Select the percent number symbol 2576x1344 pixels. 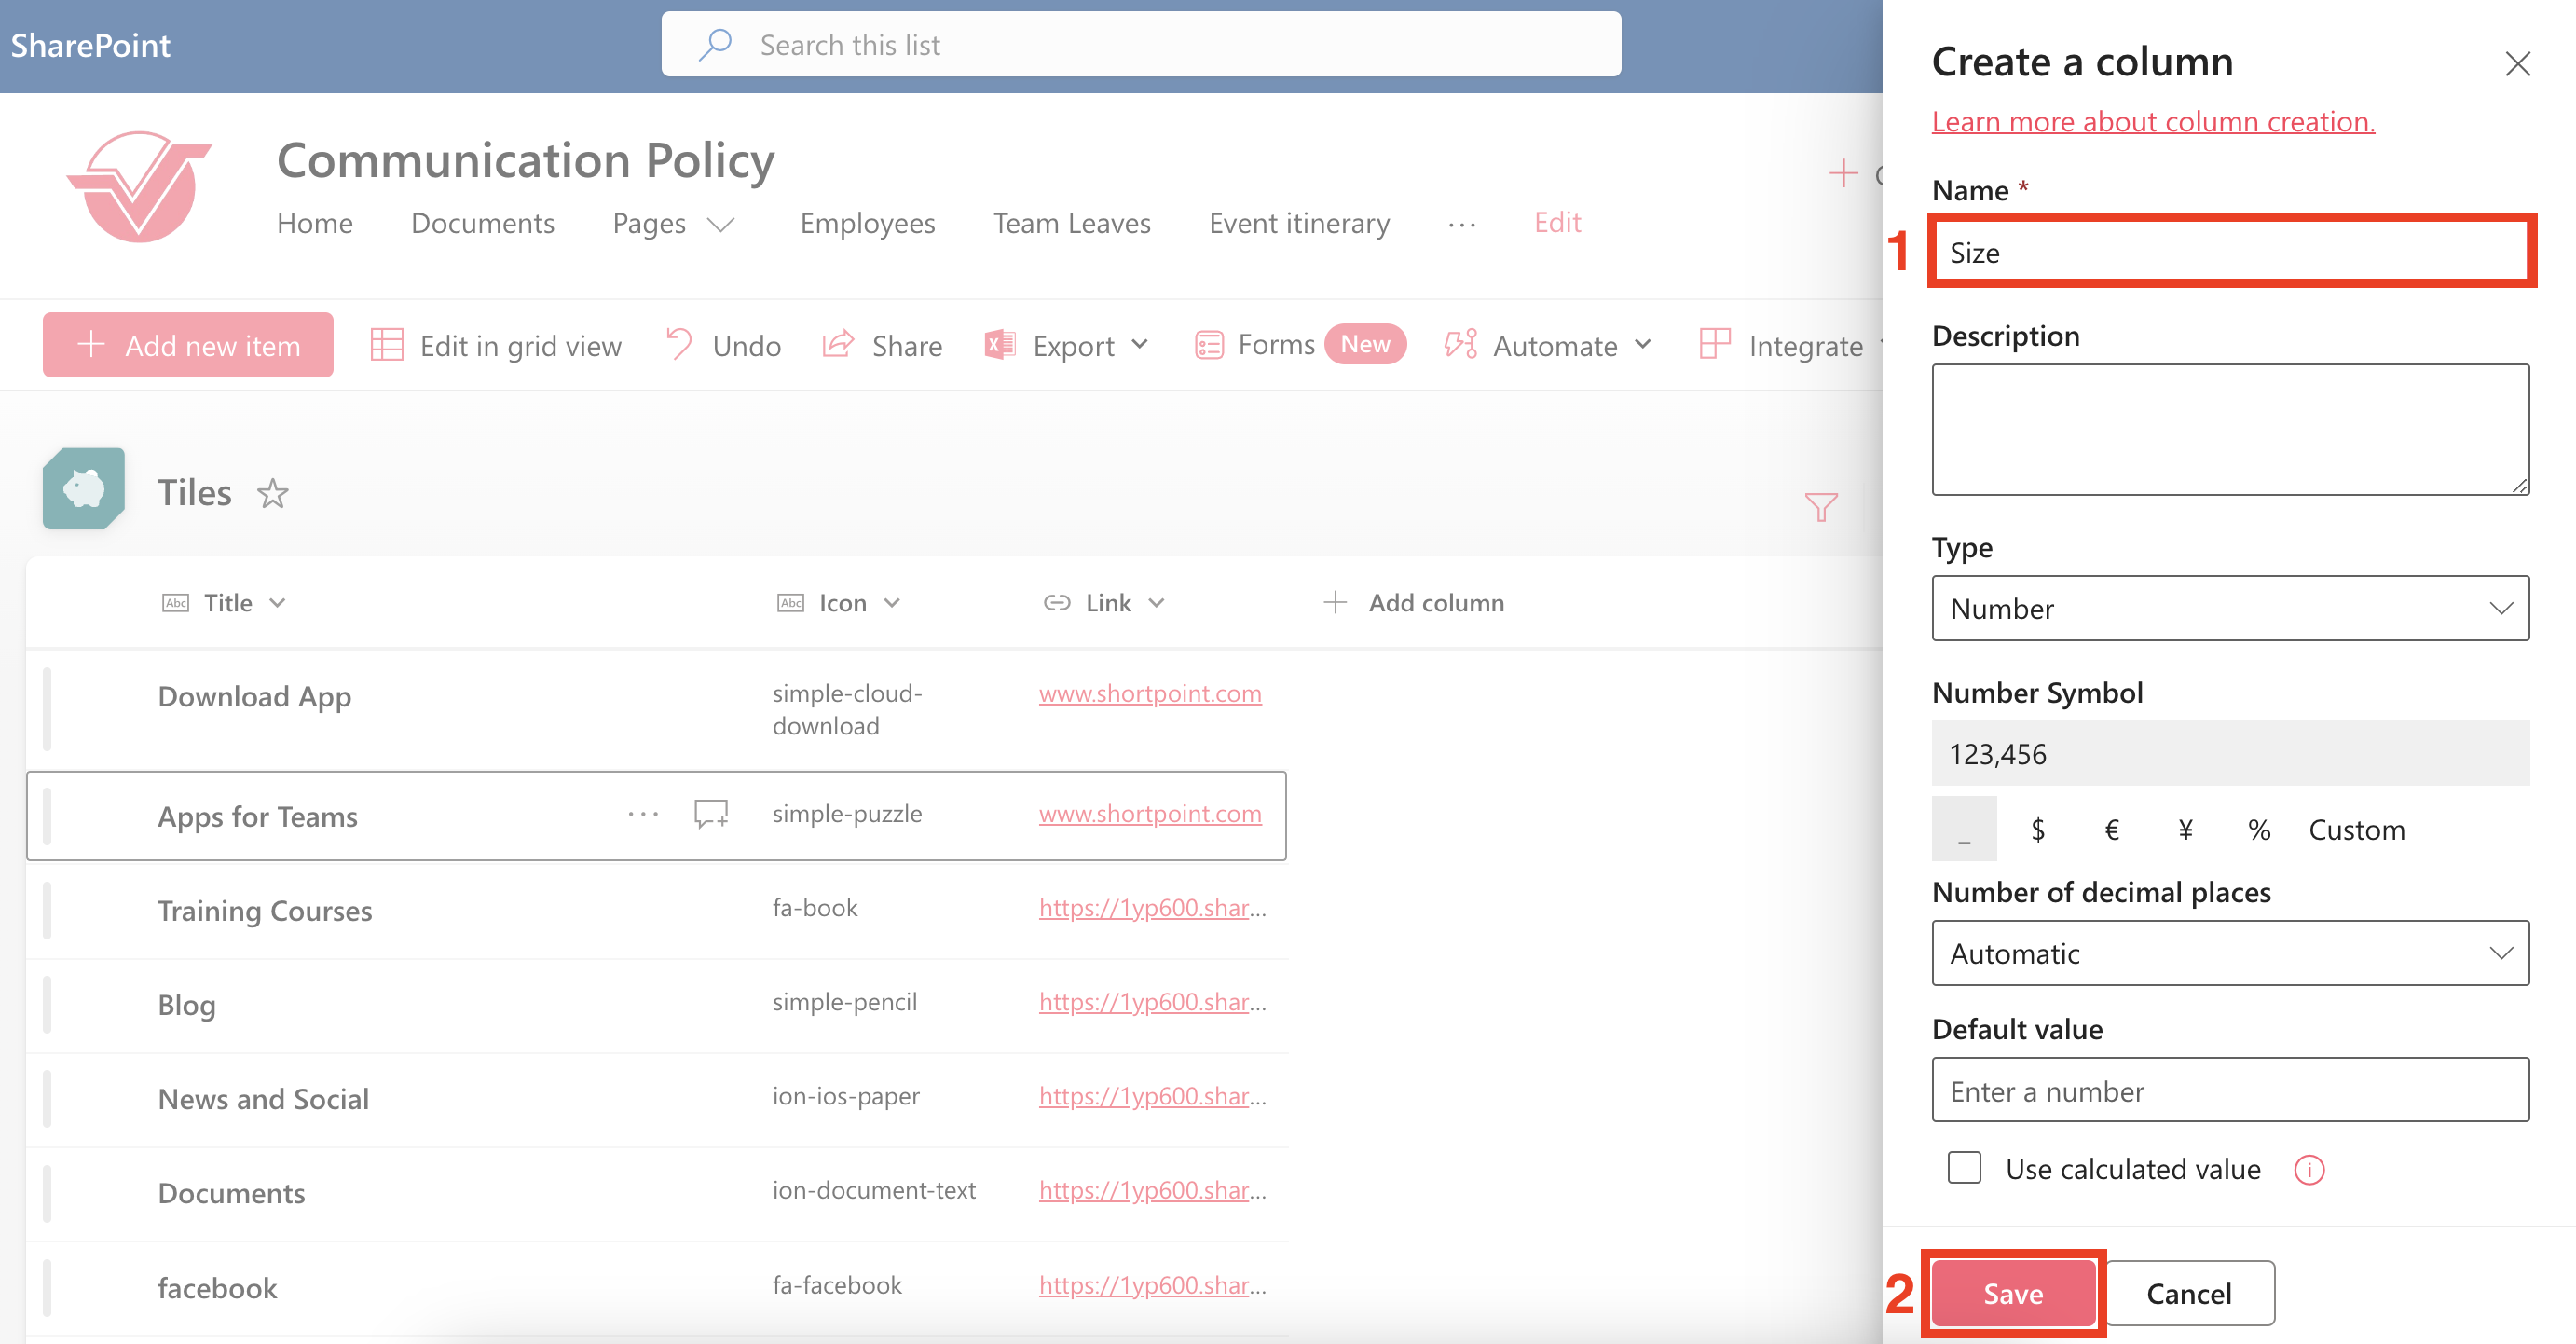tap(2258, 829)
